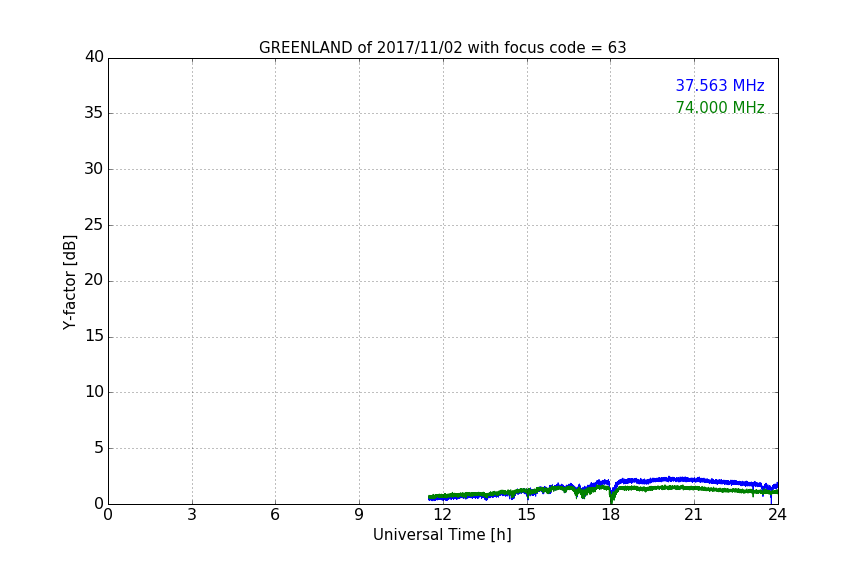Image resolution: width=864 pixels, height=576 pixels.
Task: Click the sharp dip in traces at hour 18
Action: (x=611, y=497)
